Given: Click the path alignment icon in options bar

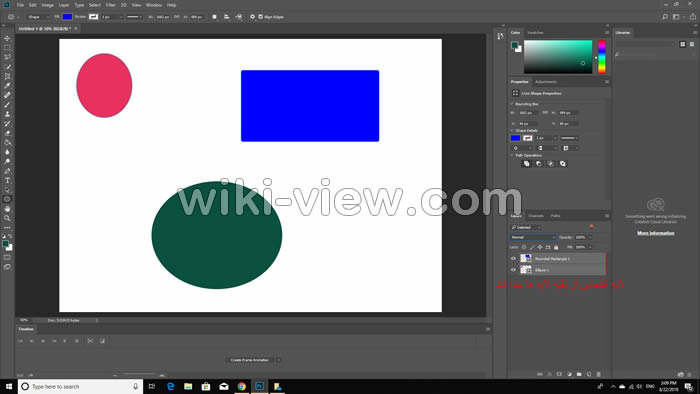Looking at the screenshot, I should pos(226,17).
